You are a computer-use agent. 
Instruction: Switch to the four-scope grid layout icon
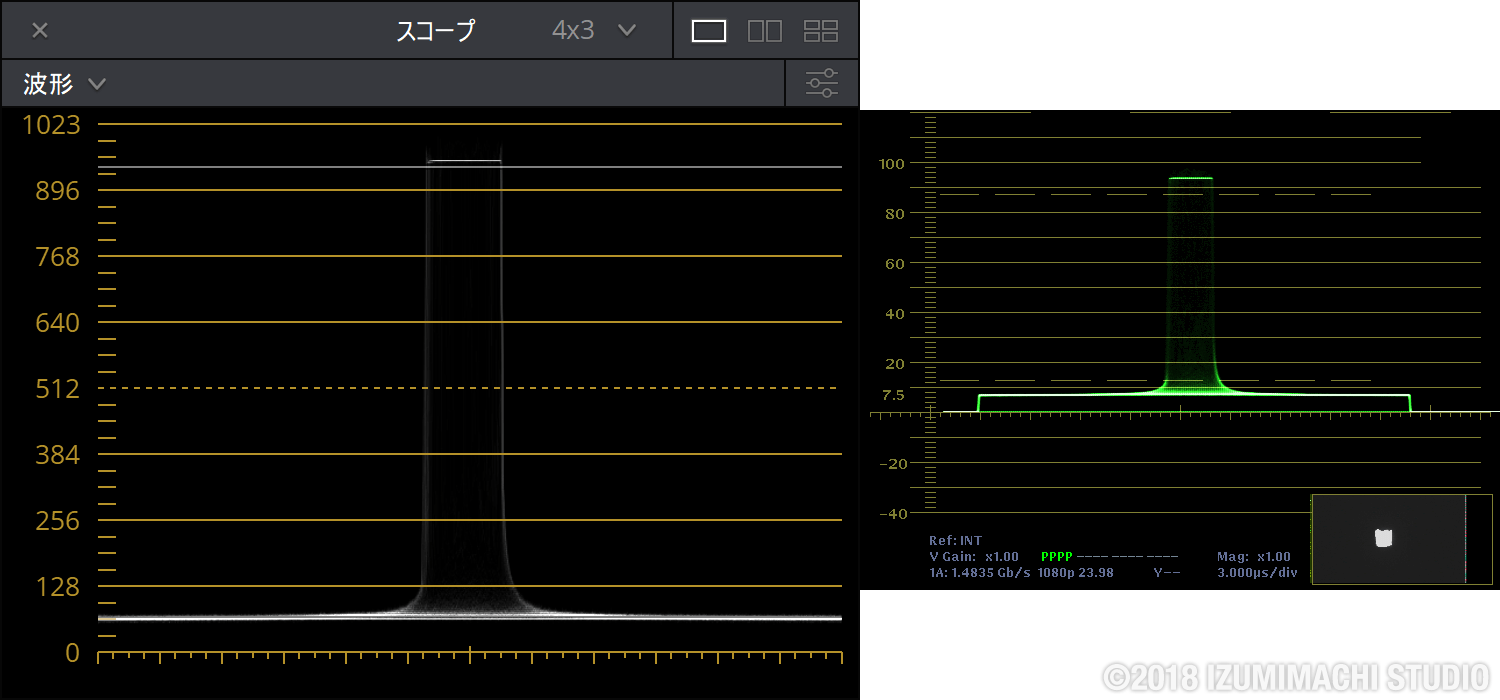821,31
